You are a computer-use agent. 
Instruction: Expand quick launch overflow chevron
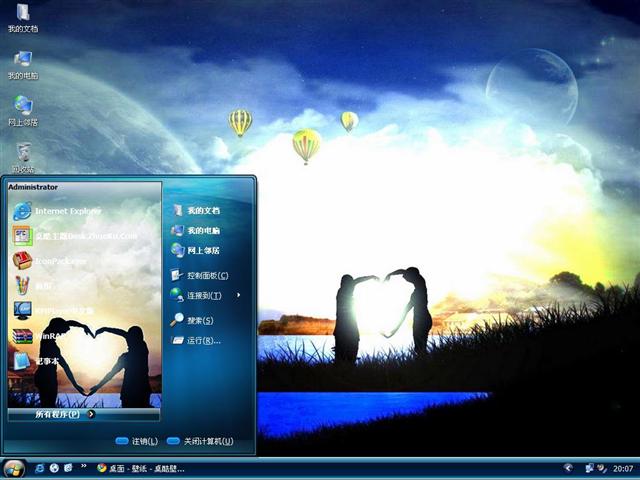tap(84, 466)
